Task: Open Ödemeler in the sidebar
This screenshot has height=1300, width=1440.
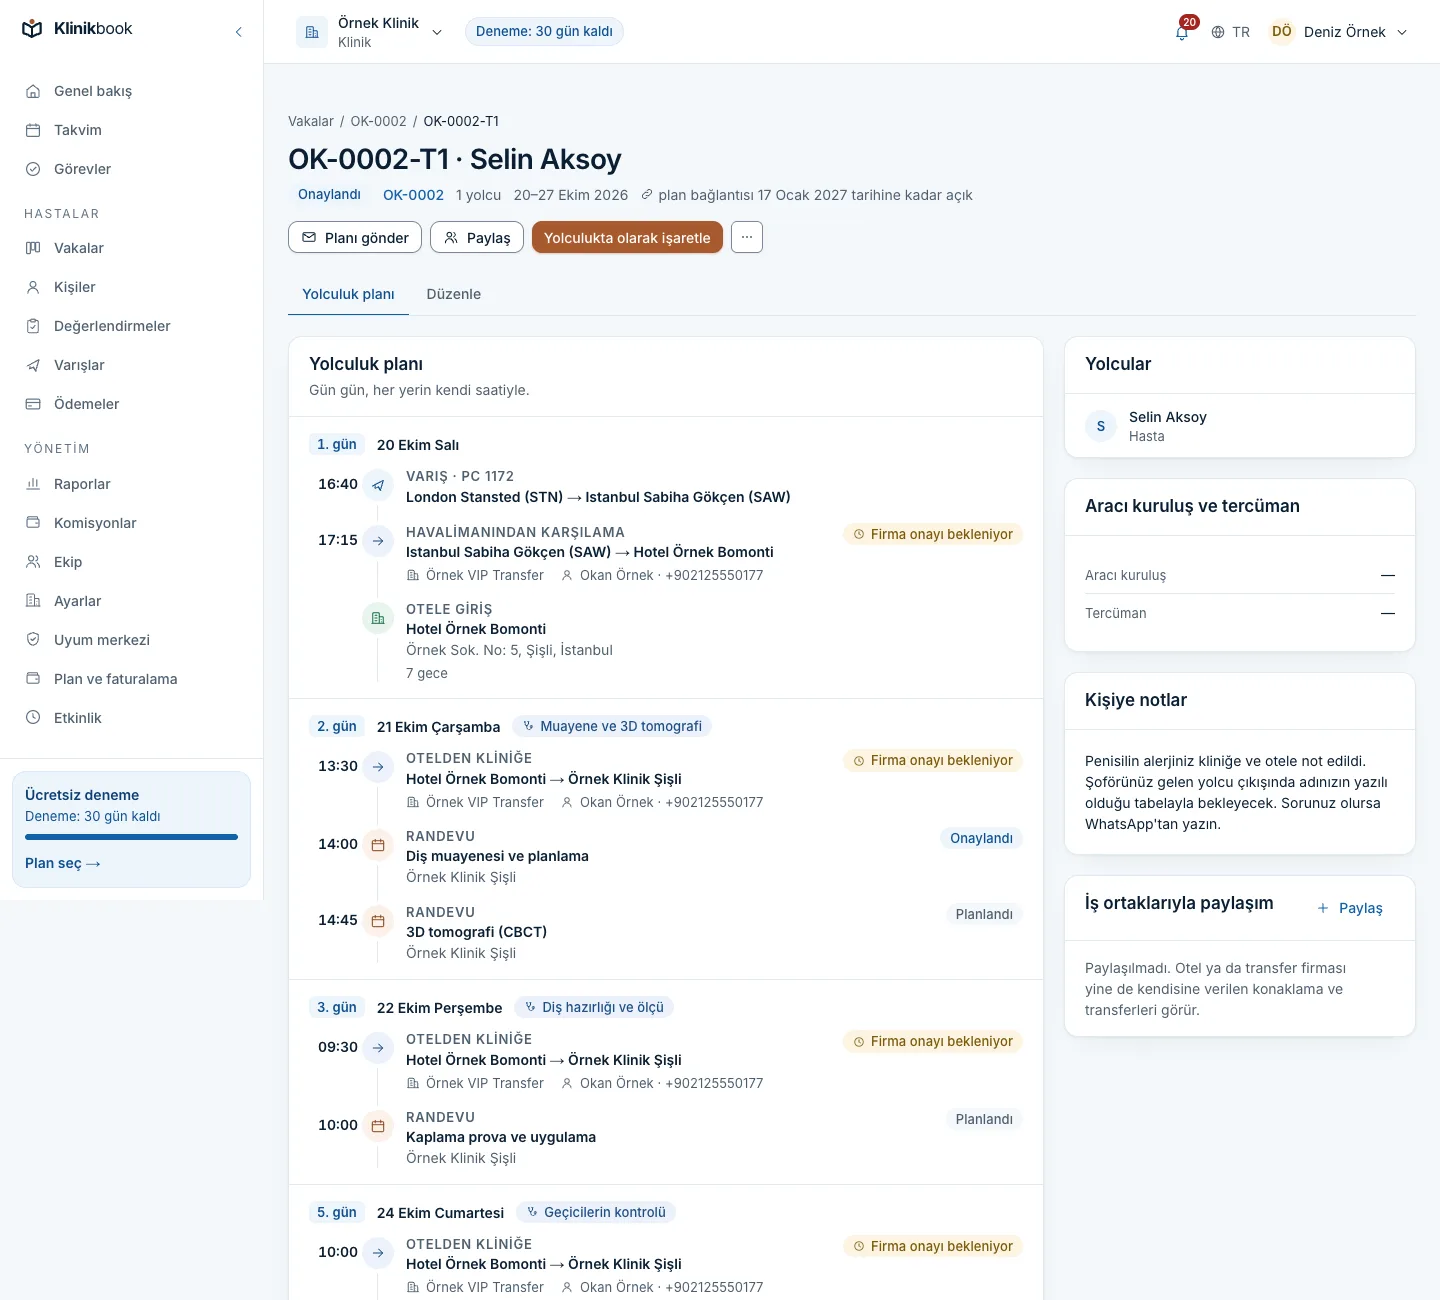Action: tap(131, 404)
